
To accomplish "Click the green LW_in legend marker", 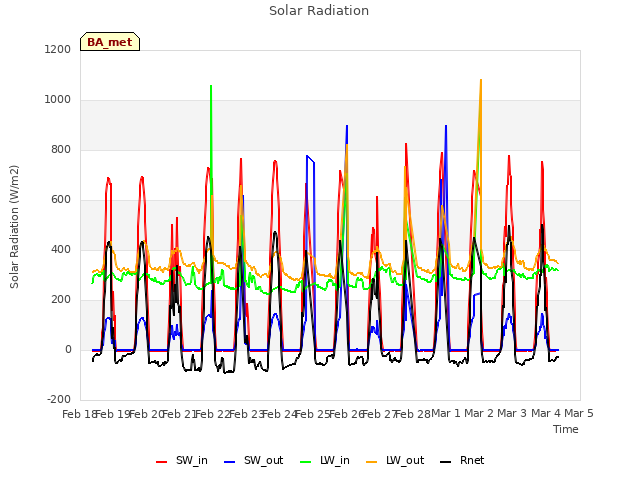I will [x=306, y=462].
